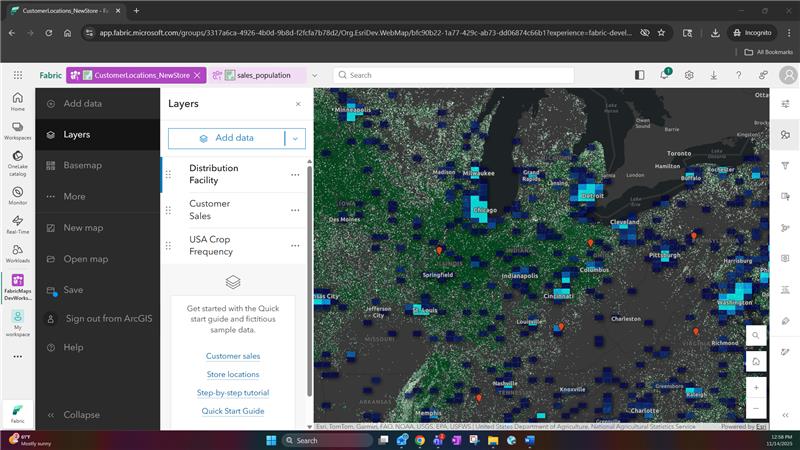The width and height of the screenshot is (800, 450).
Task: Close the CustomerLocations_NewStore item tab
Action: point(197,76)
